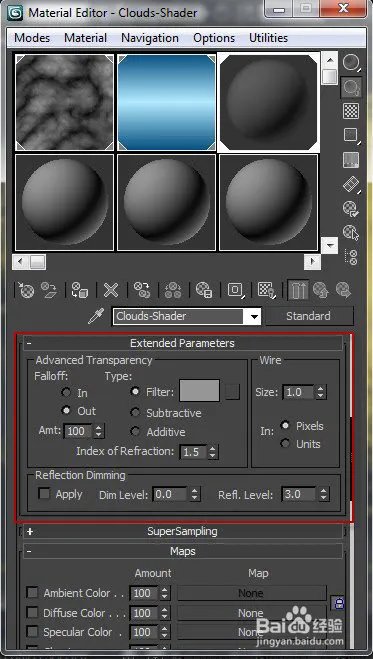Select Additive transparency type
Viewport: 373px width, 659px height.
tap(135, 431)
